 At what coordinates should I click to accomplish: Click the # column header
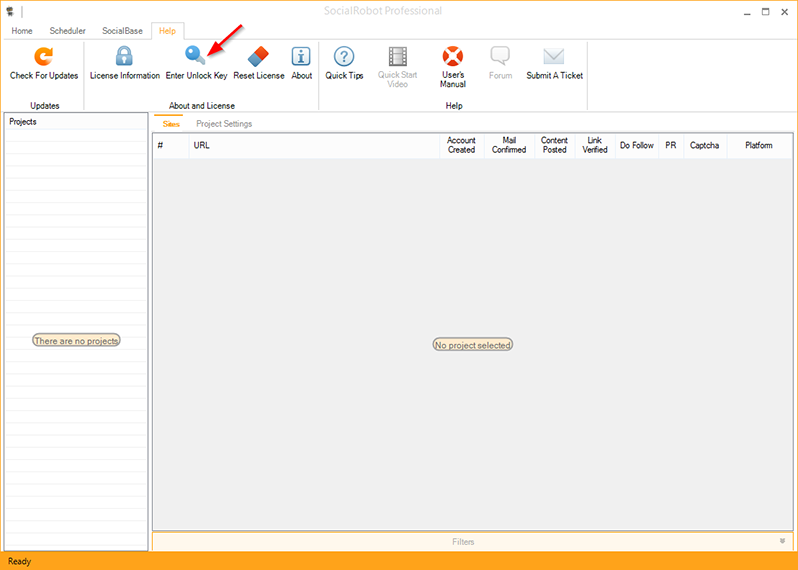(x=171, y=146)
